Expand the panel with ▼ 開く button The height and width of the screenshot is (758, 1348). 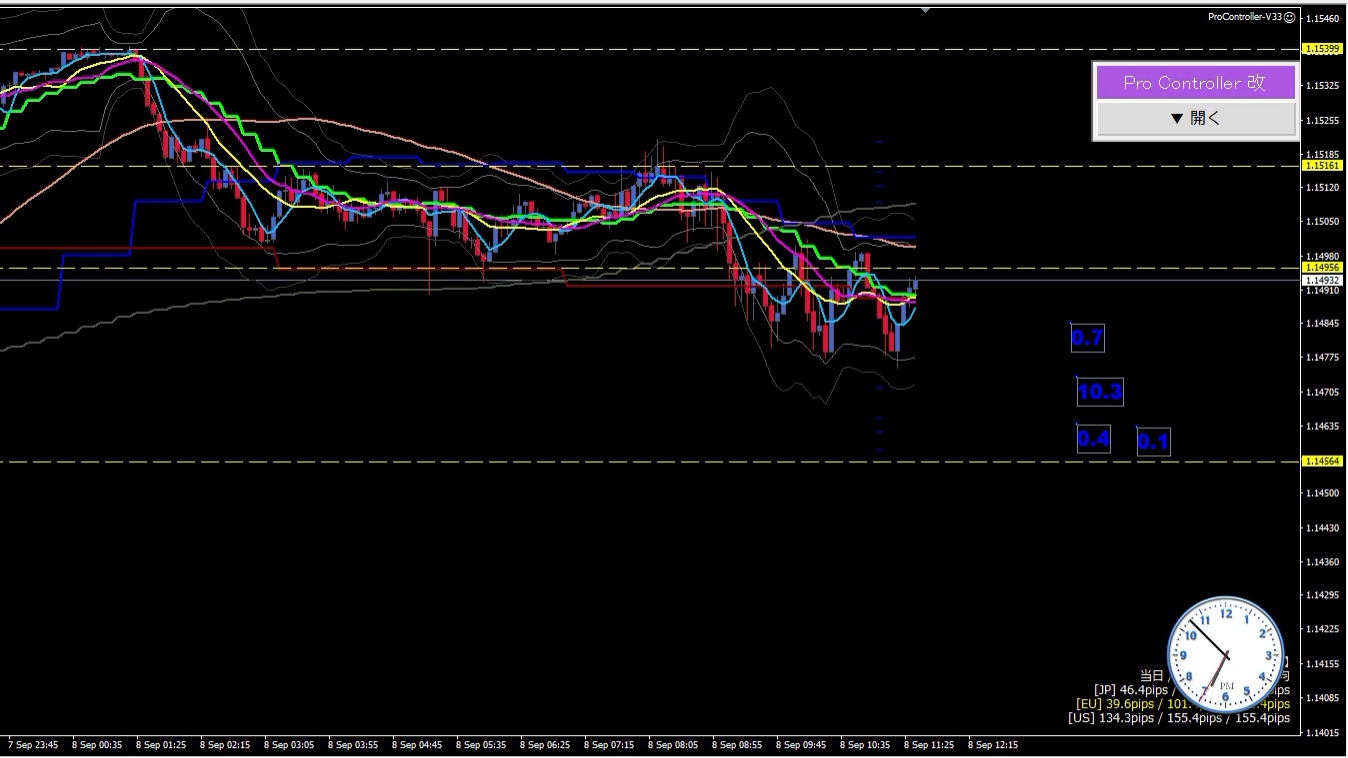[x=1195, y=118]
